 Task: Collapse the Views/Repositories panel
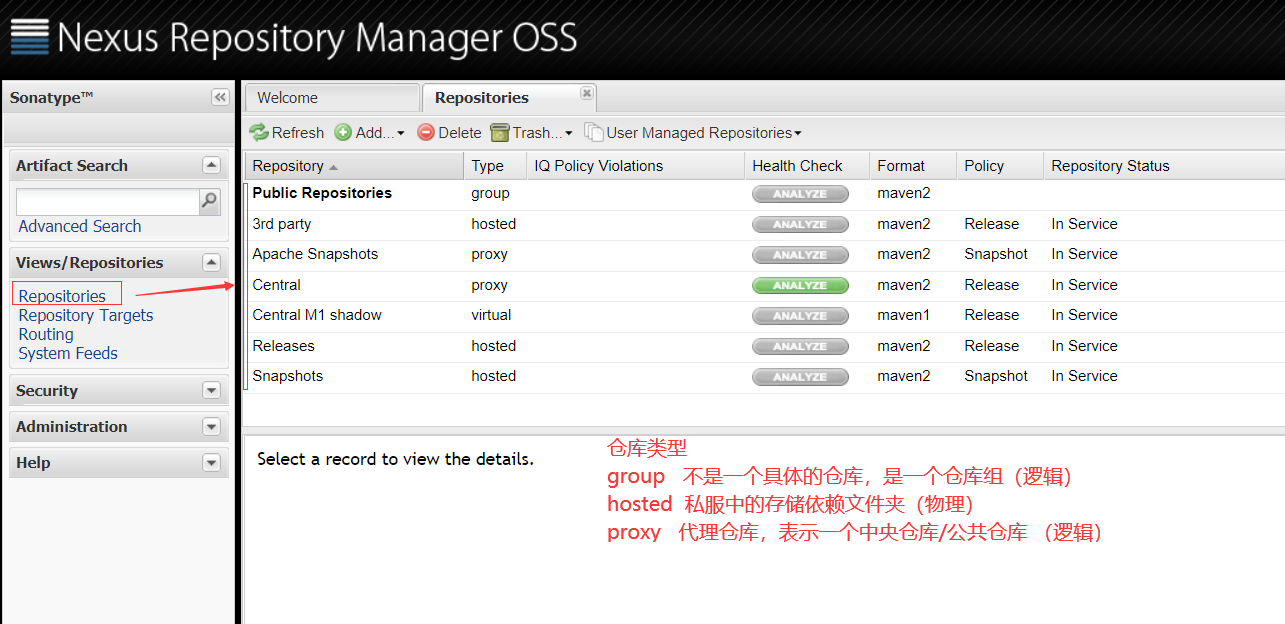tap(211, 262)
